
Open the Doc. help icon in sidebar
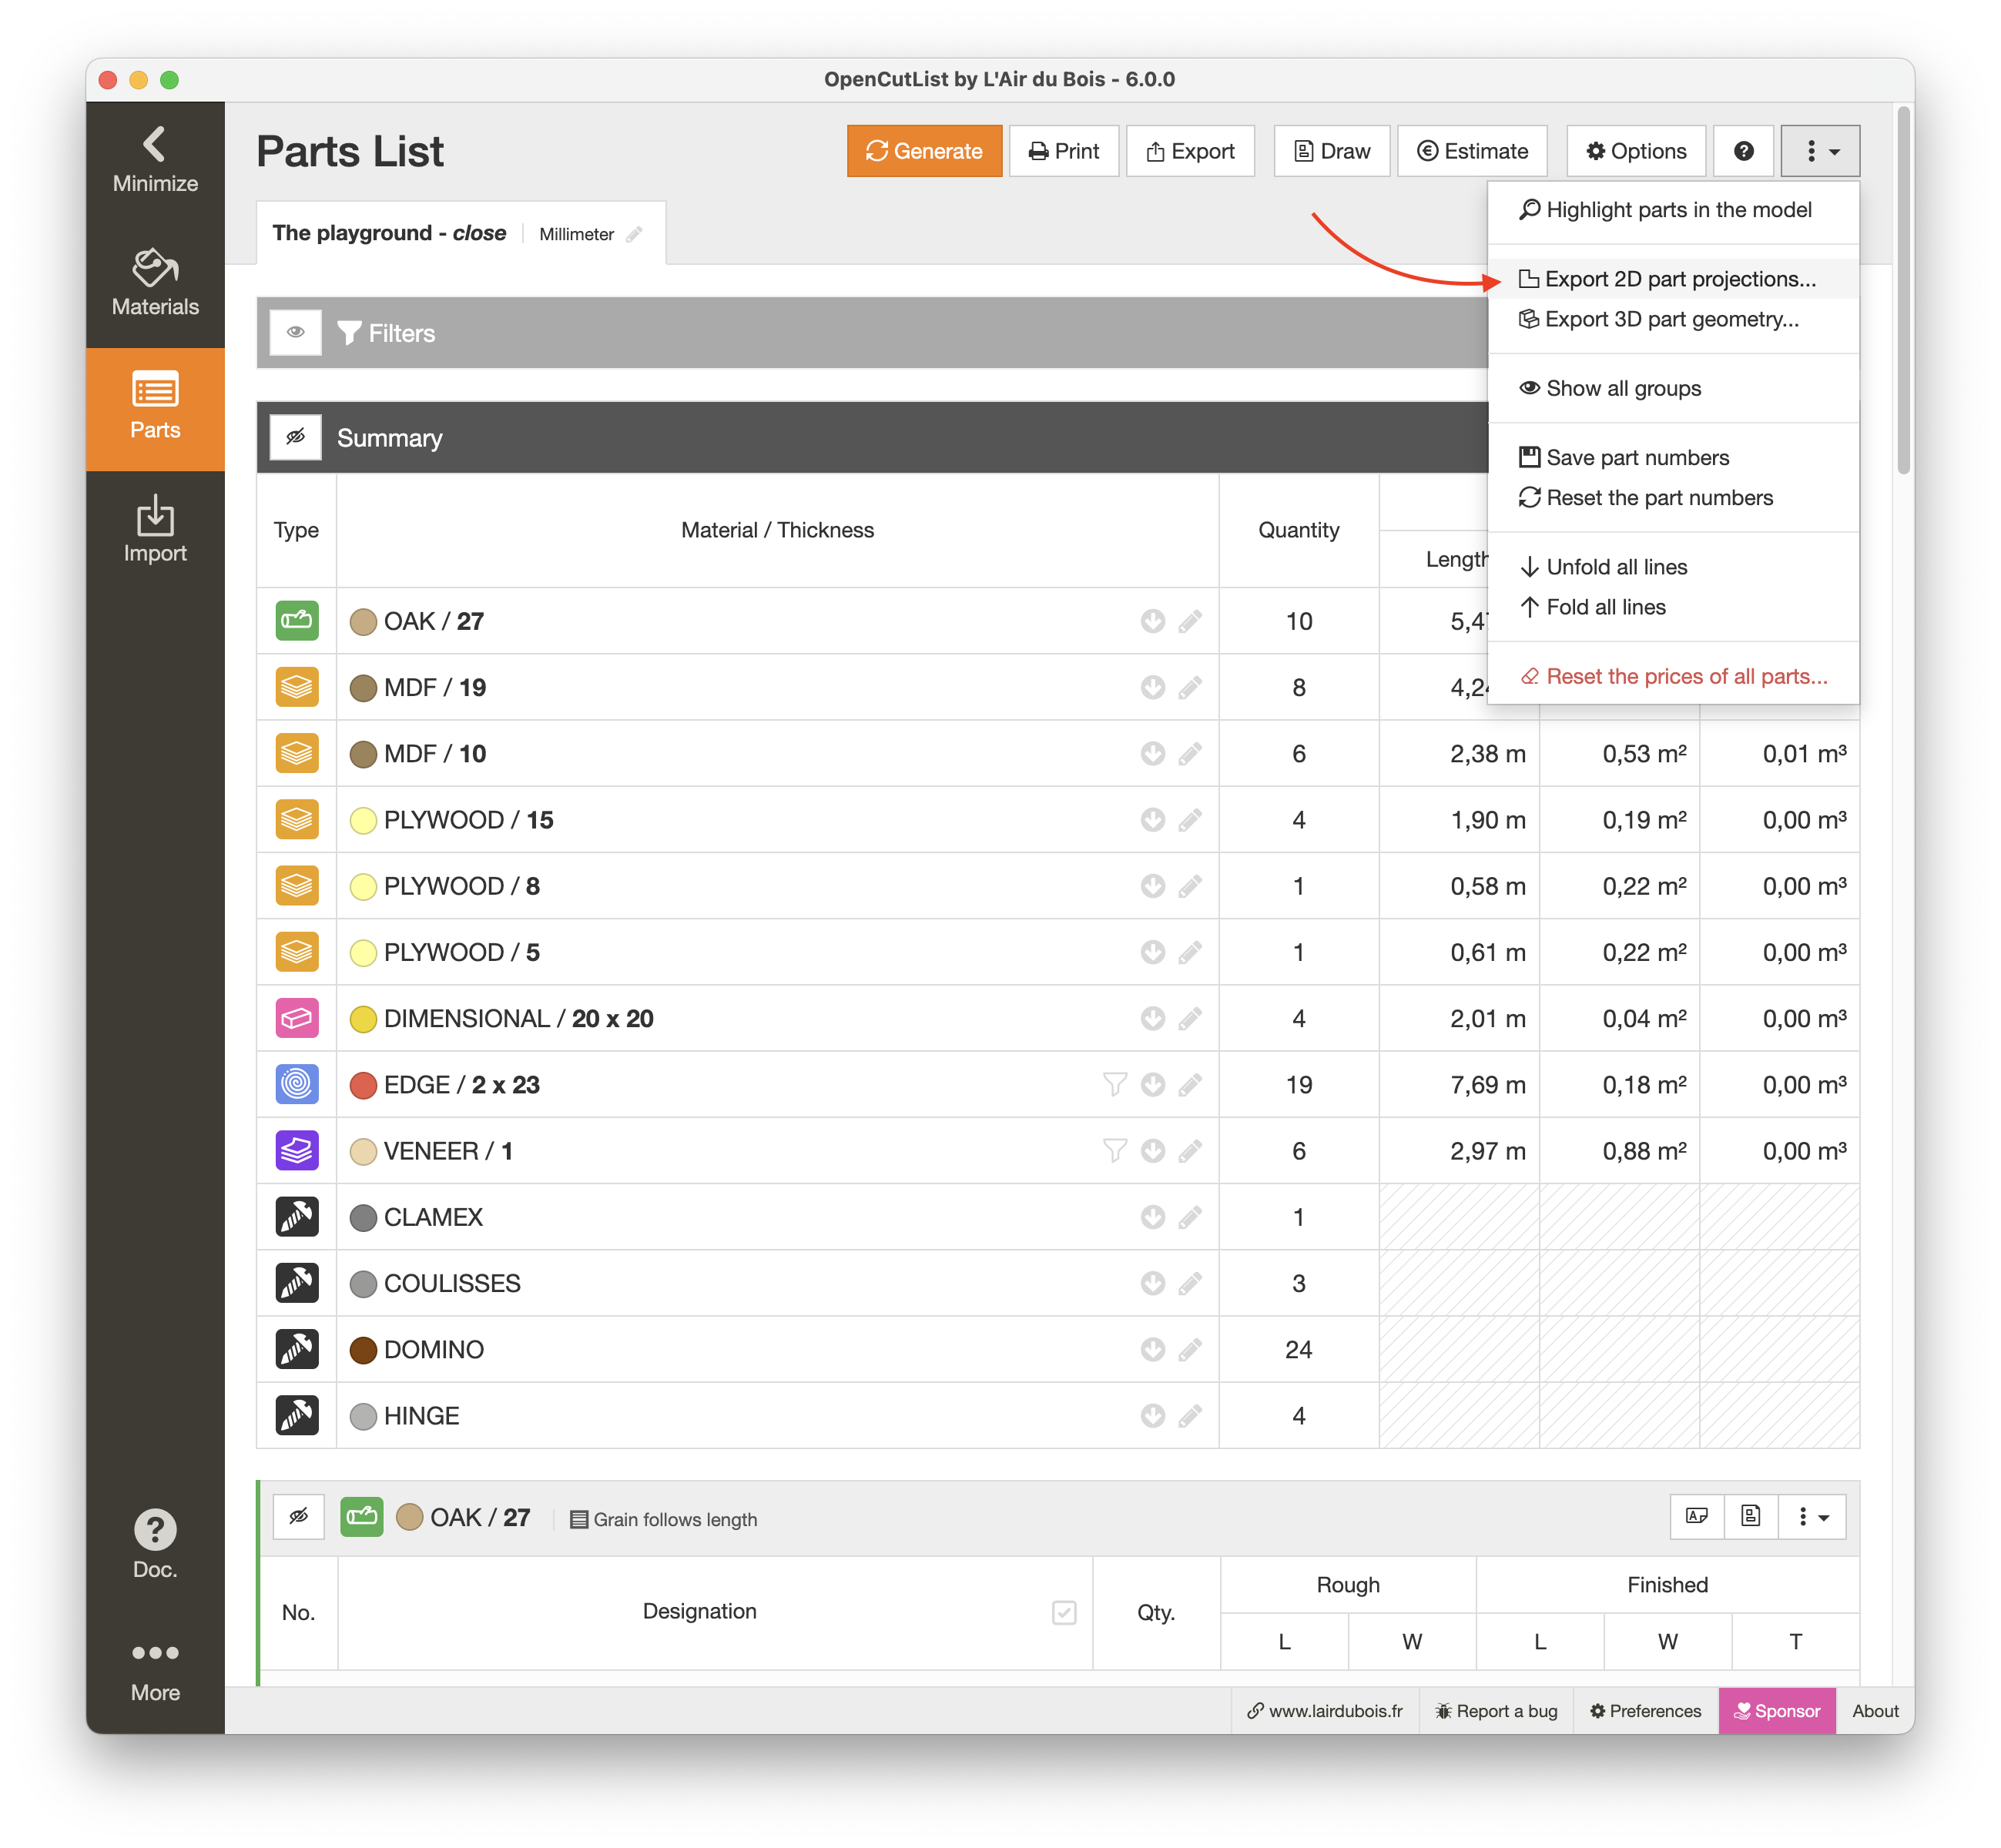pos(155,1545)
